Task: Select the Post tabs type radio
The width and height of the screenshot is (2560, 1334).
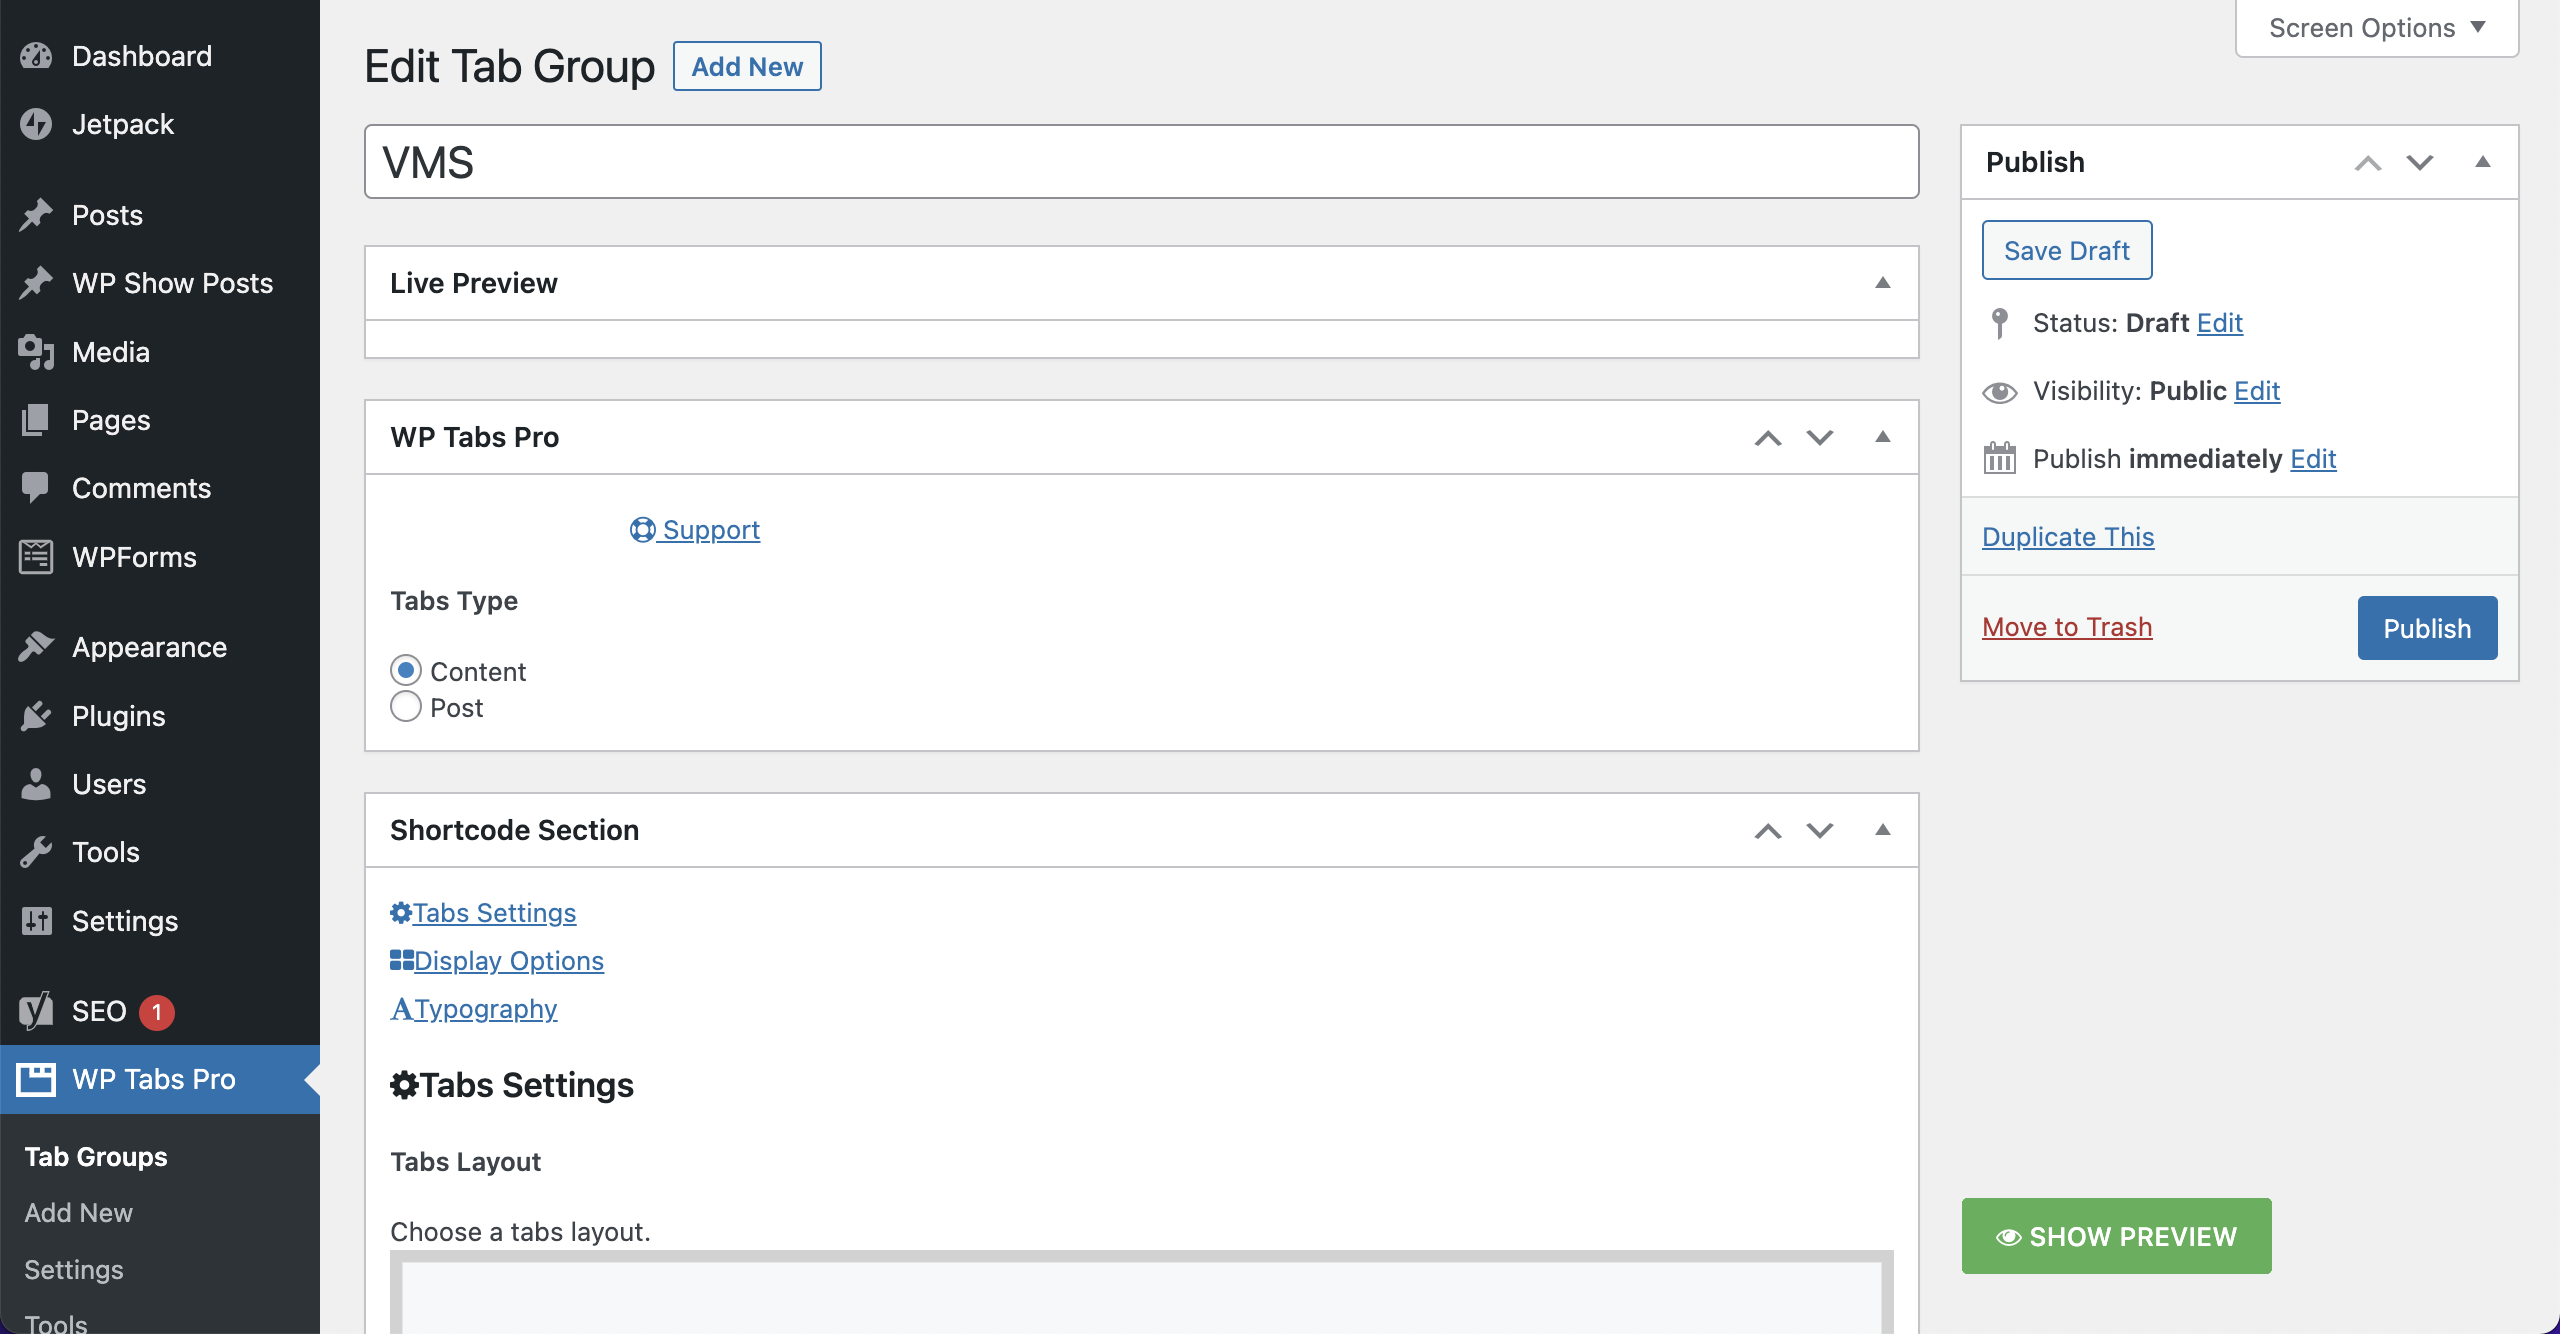Action: tap(405, 706)
